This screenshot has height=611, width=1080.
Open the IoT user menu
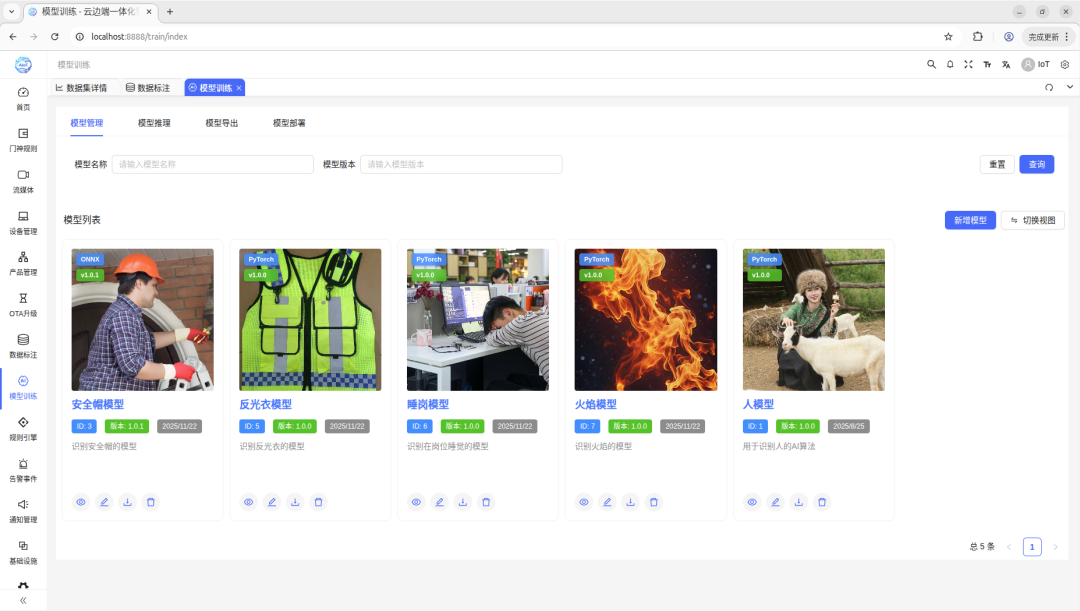(x=1036, y=64)
